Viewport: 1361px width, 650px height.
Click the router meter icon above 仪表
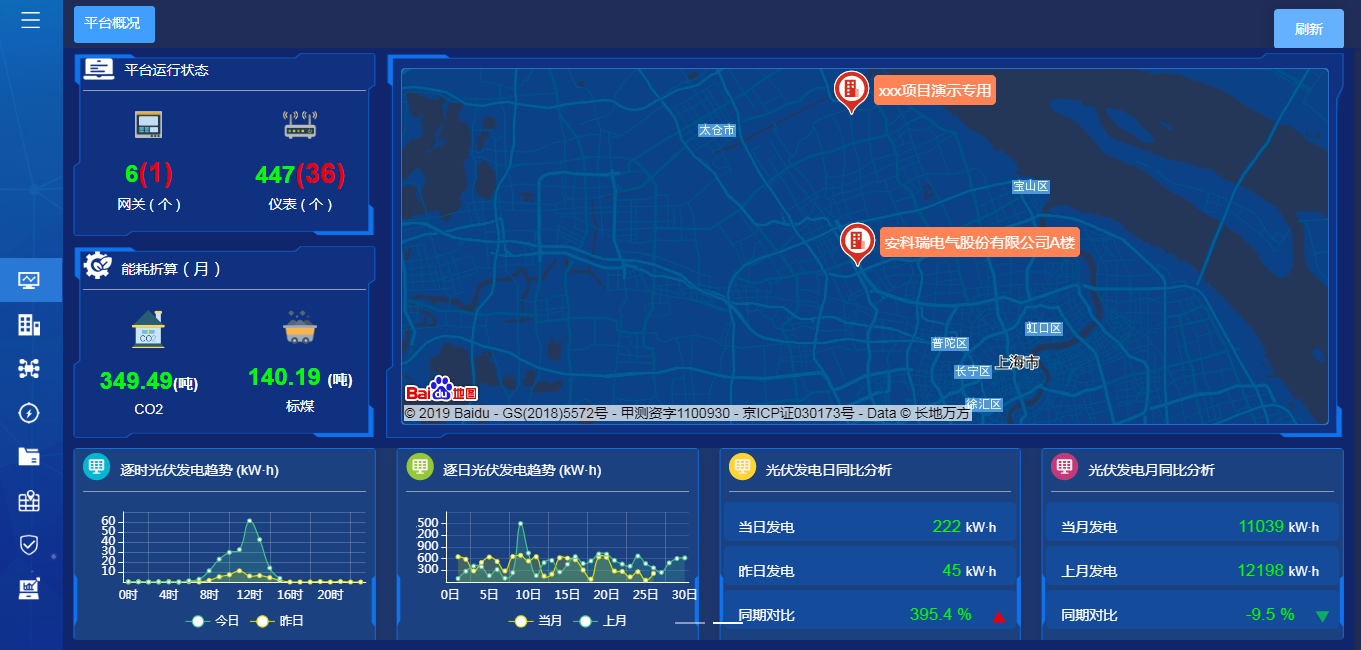pos(299,125)
